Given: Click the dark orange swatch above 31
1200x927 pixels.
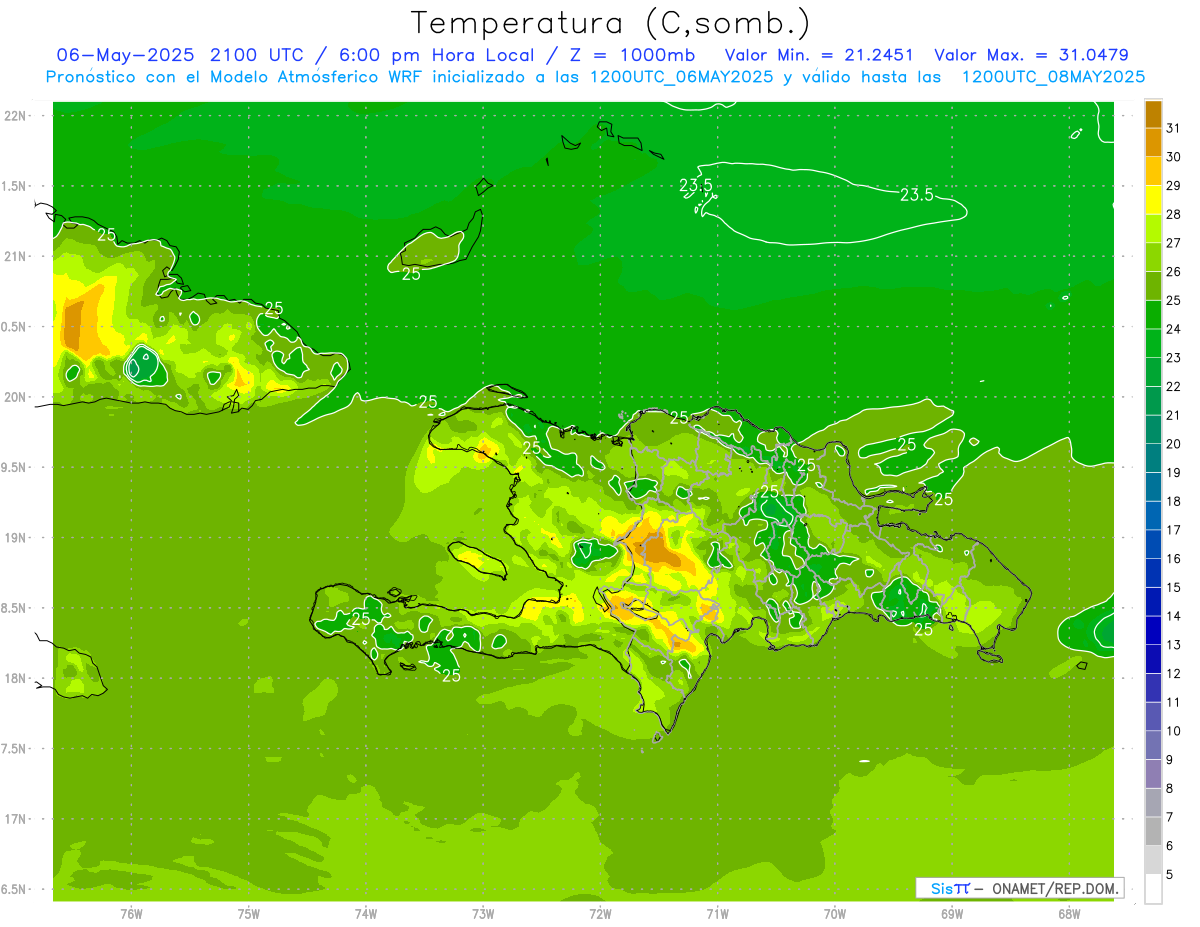Looking at the screenshot, I should click(x=1153, y=114).
